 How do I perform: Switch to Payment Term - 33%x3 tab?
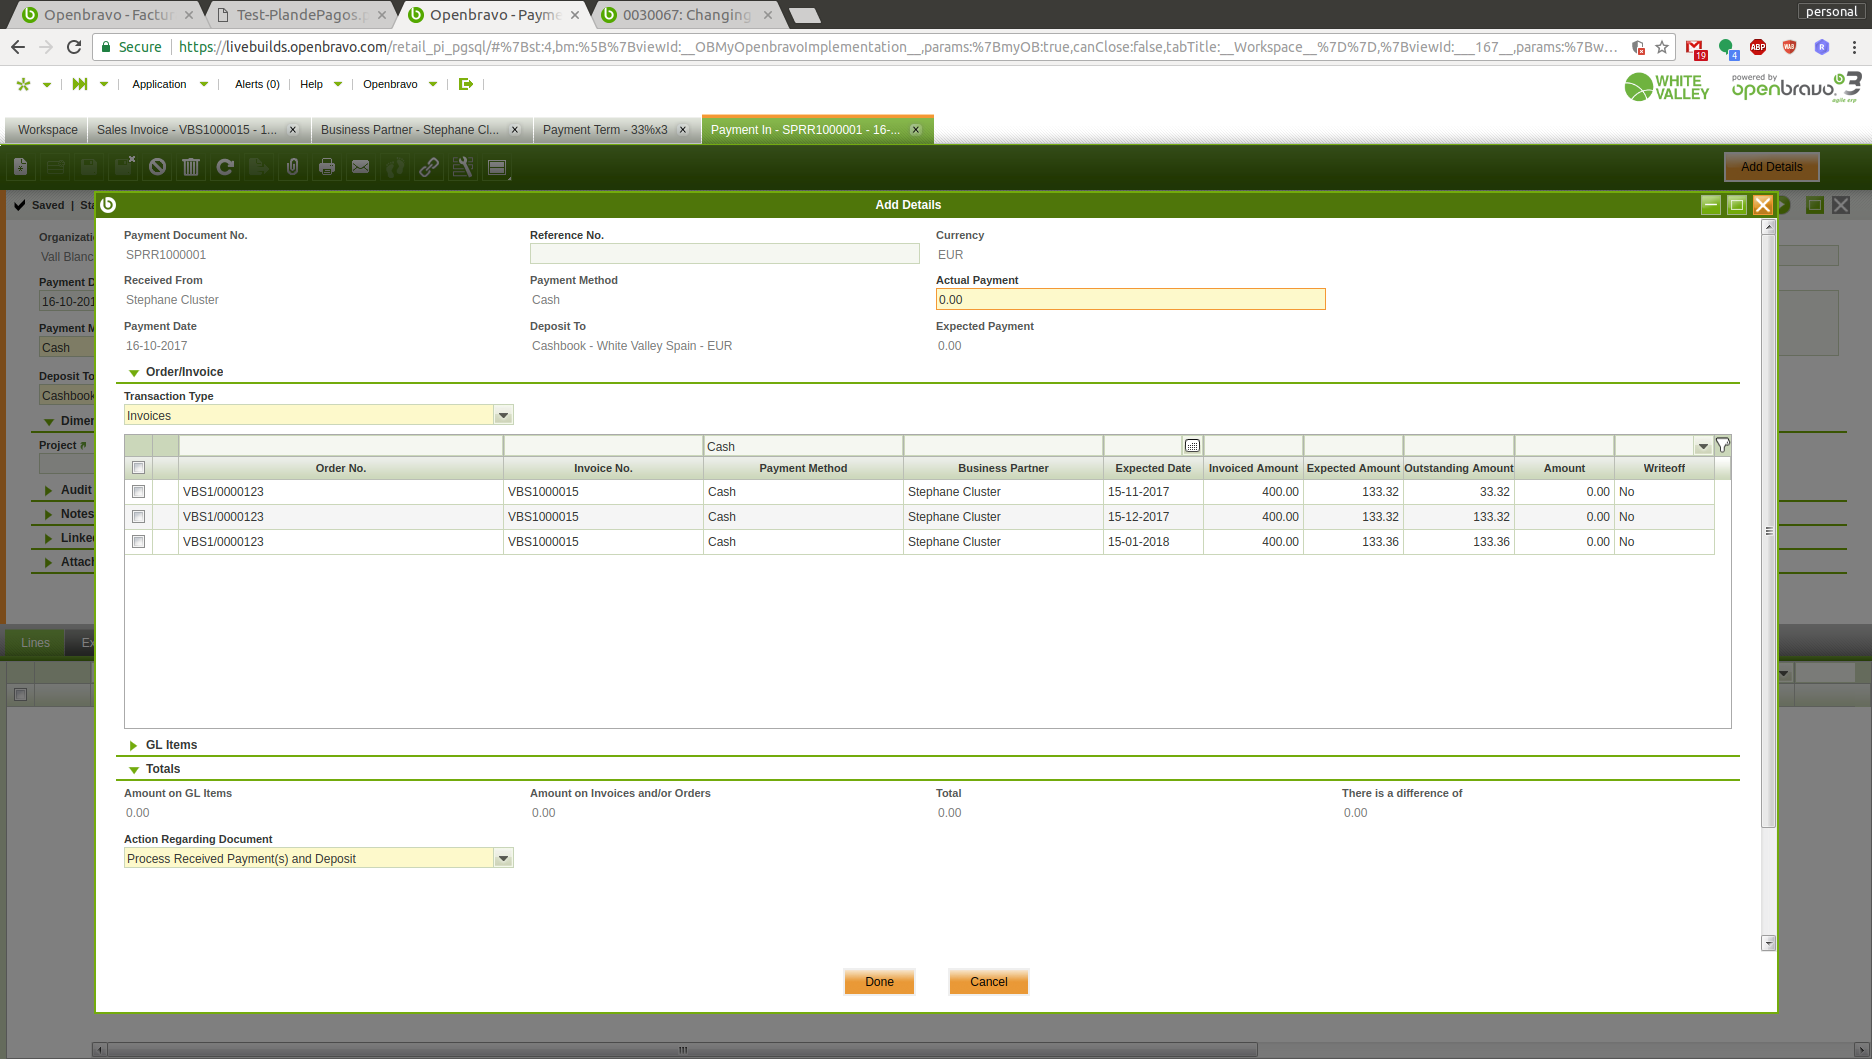tap(605, 130)
